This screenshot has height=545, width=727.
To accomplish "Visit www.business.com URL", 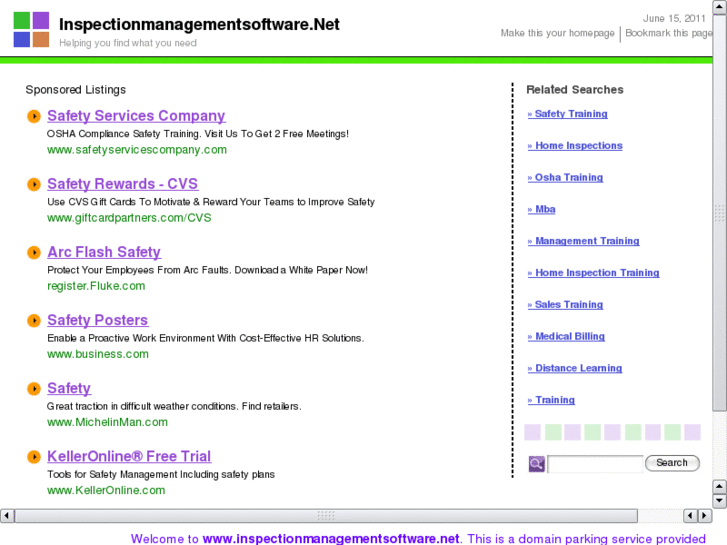I will pyautogui.click(x=98, y=354).
